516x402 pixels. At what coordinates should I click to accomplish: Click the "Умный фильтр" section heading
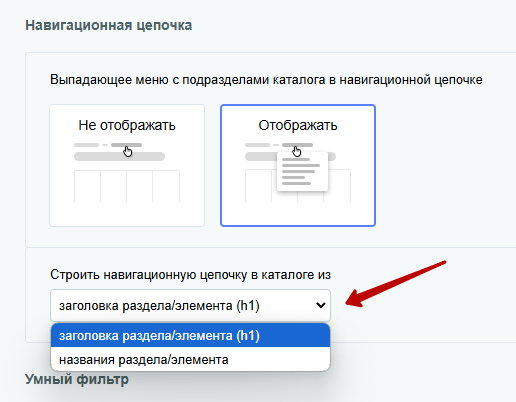[77, 379]
